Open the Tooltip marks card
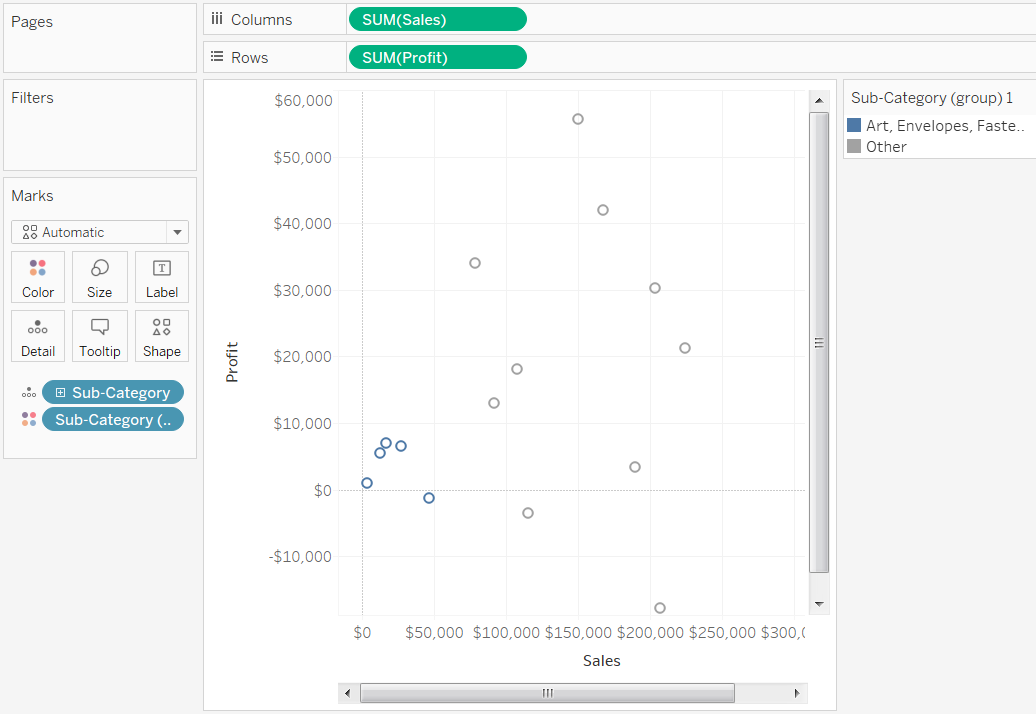The height and width of the screenshot is (714, 1036). point(100,336)
